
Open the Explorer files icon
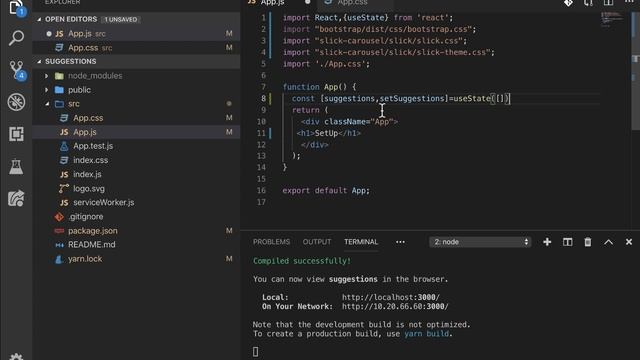(x=16, y=8)
